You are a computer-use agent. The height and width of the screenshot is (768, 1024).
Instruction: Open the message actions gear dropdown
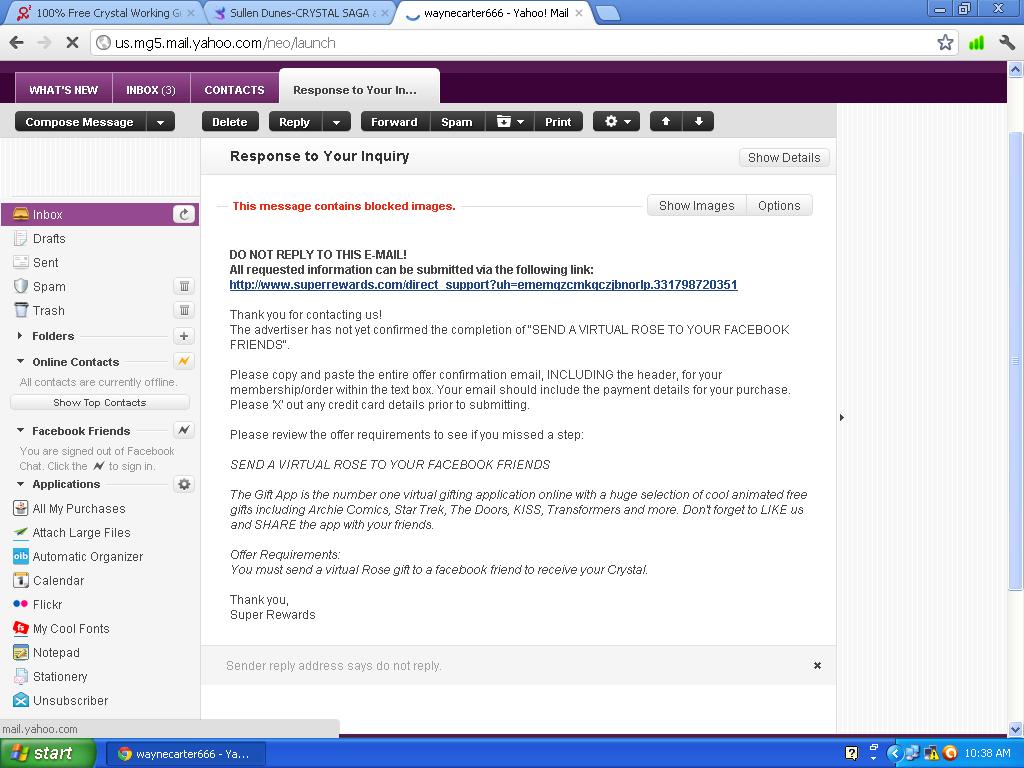pyautogui.click(x=616, y=121)
